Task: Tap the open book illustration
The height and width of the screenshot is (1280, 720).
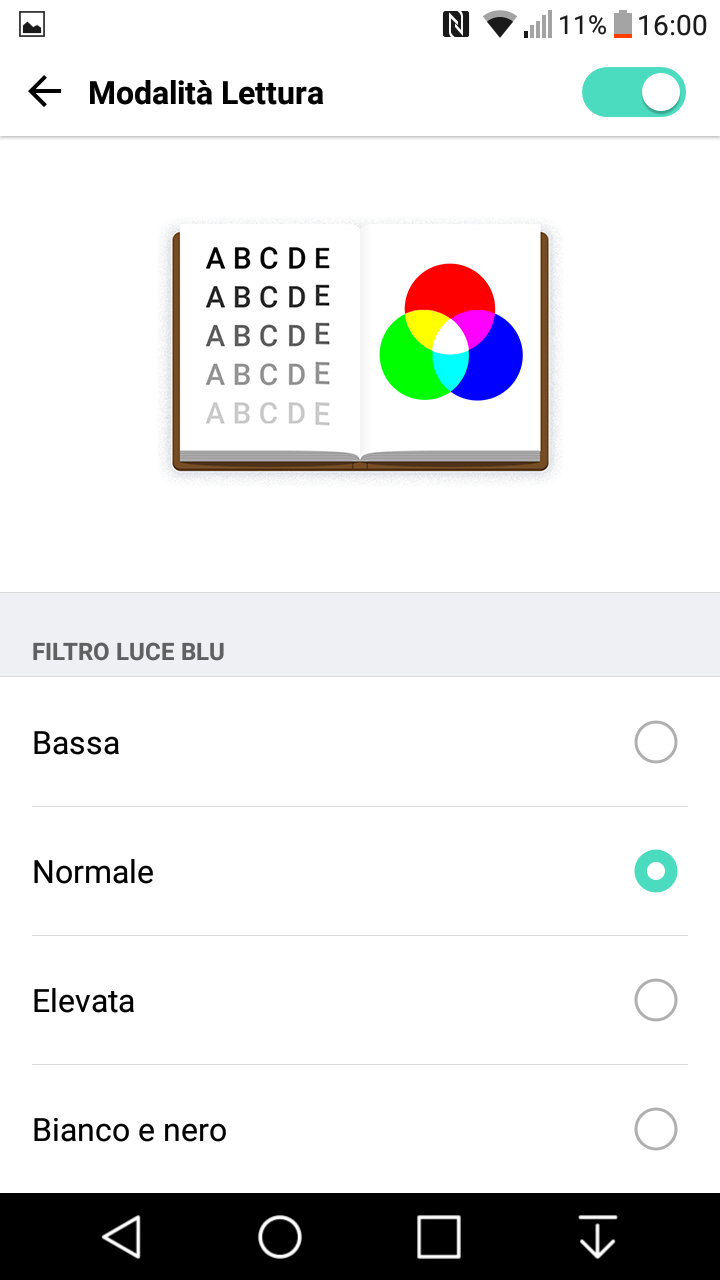Action: pos(360,347)
